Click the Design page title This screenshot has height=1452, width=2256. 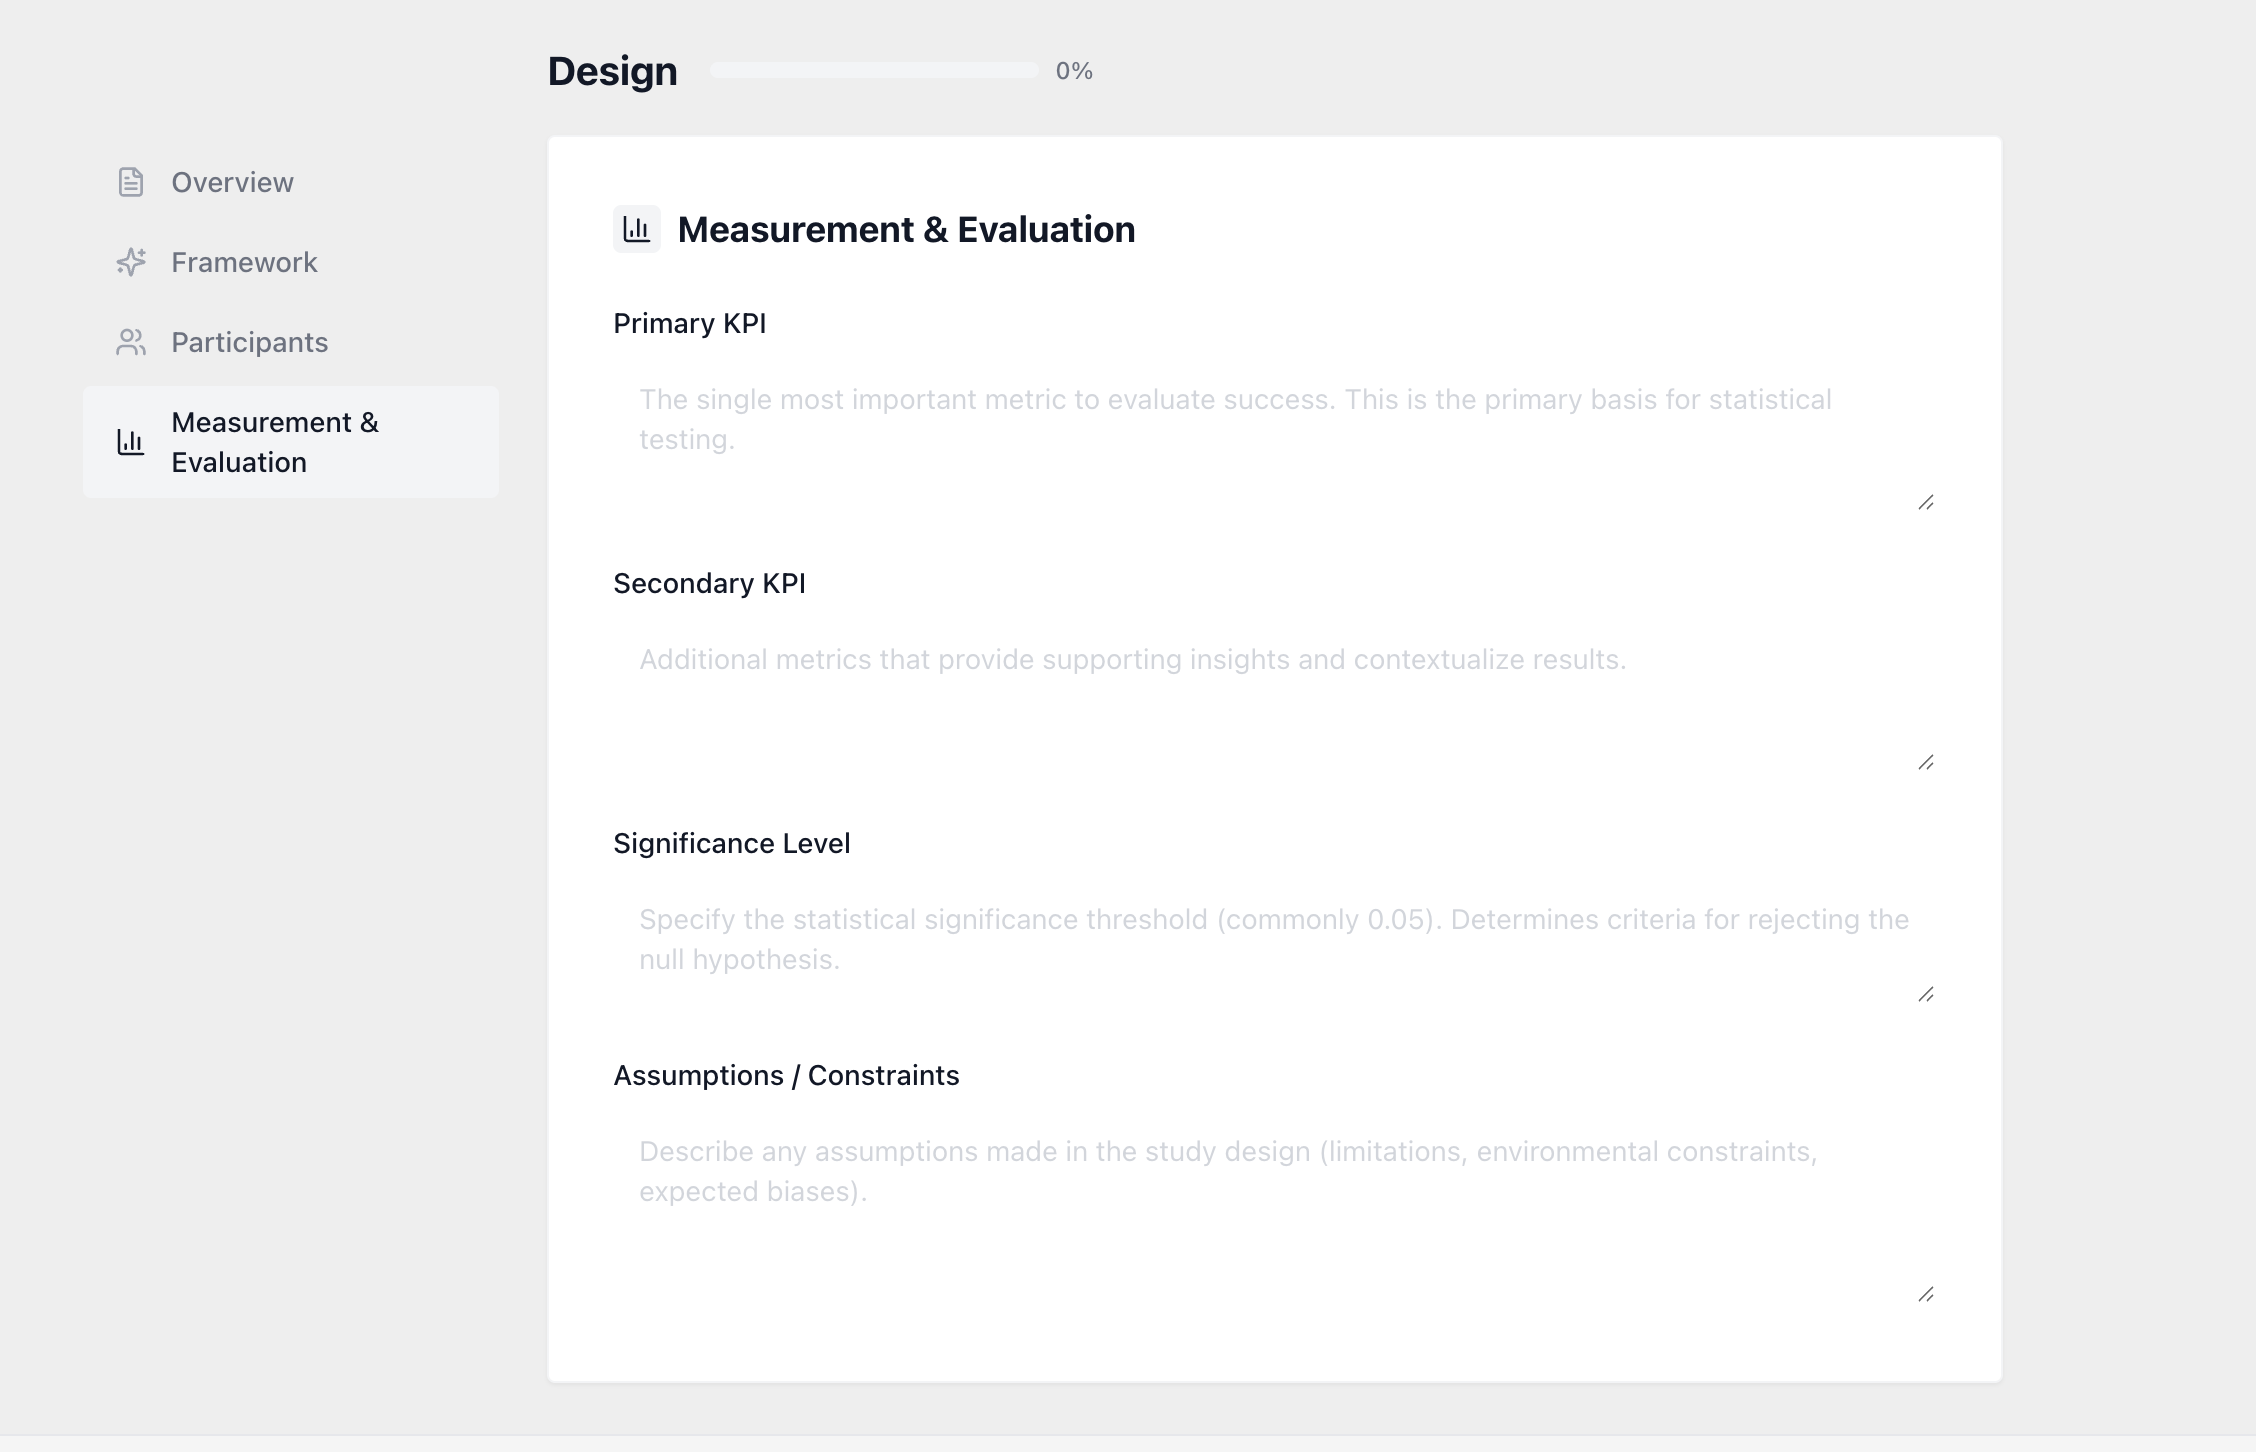point(611,70)
